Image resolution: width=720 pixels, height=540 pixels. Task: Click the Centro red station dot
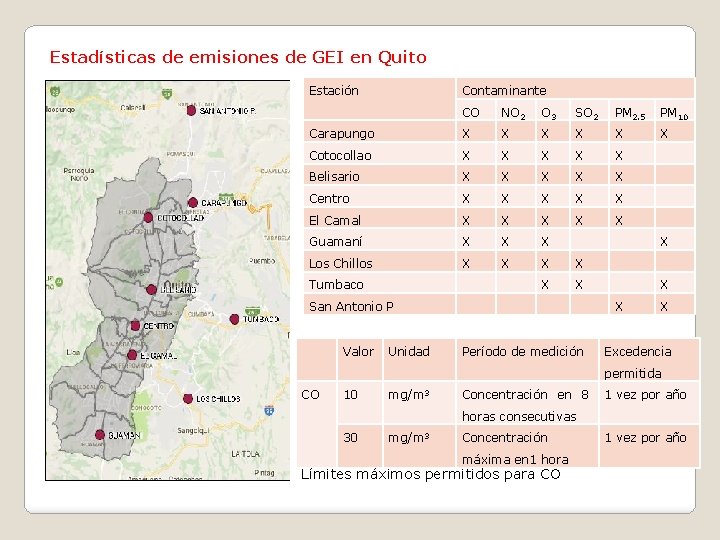tap(135, 326)
